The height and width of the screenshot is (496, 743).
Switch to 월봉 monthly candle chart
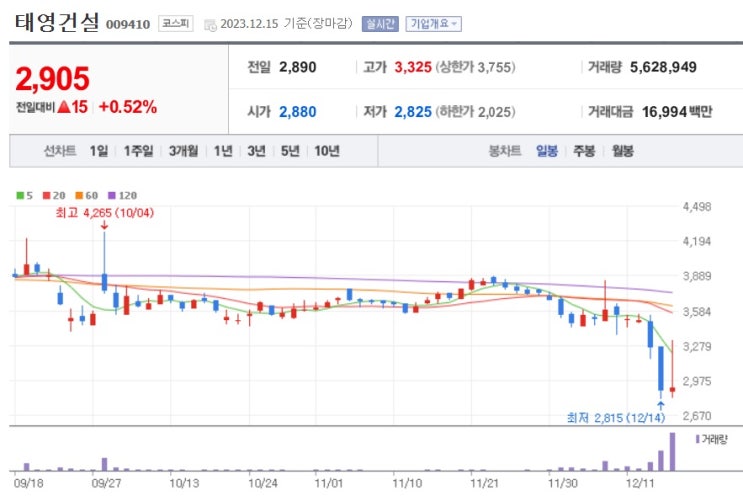(x=622, y=151)
